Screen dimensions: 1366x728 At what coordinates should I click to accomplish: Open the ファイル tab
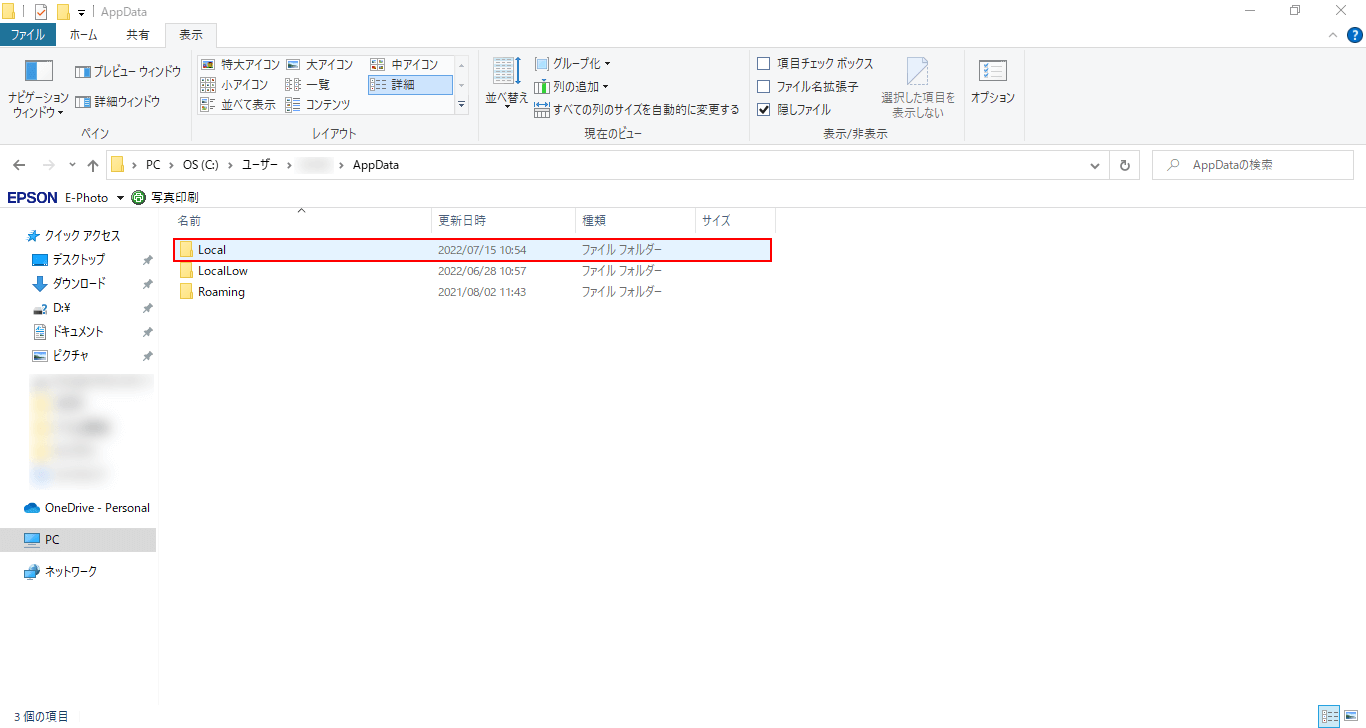[27, 35]
